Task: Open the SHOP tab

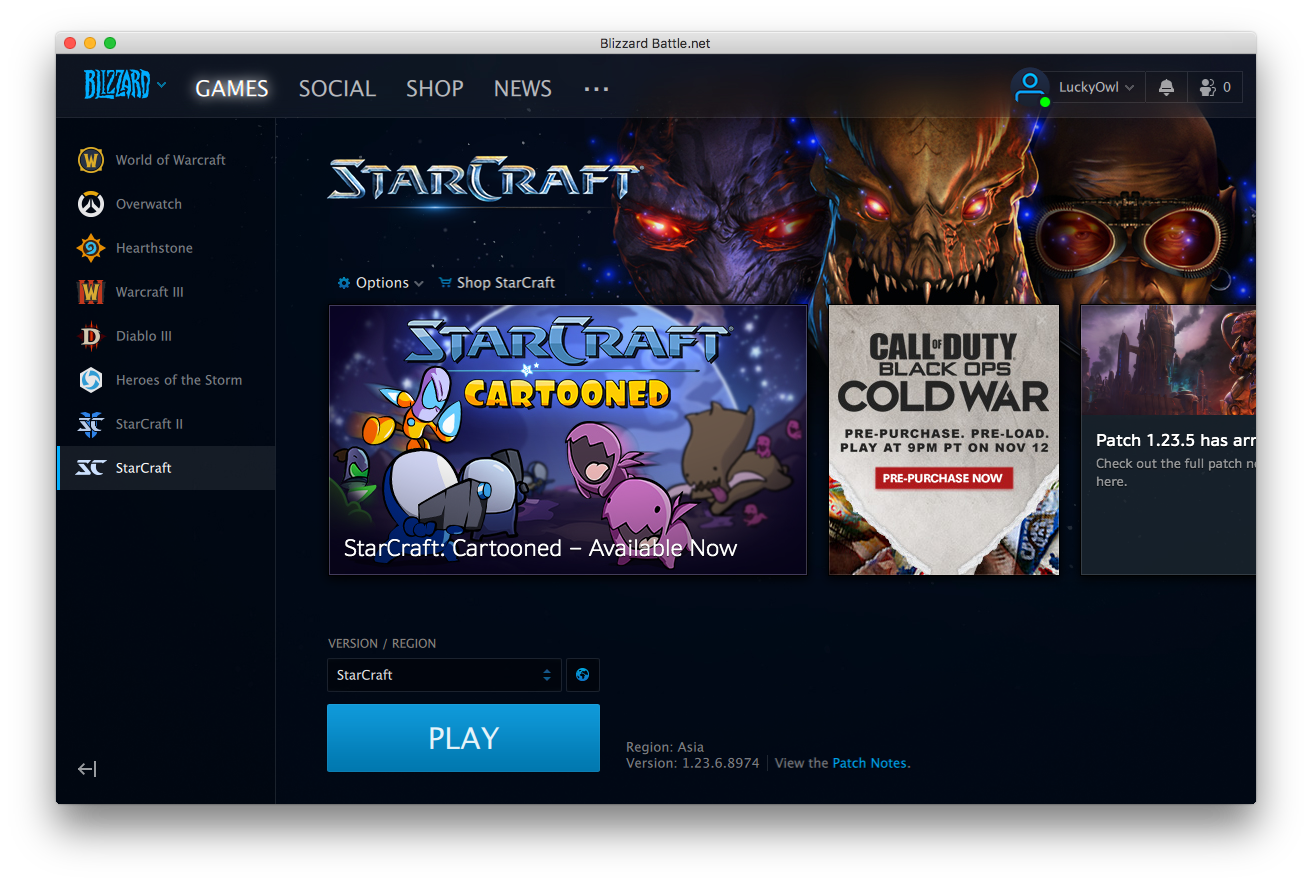Action: click(435, 88)
